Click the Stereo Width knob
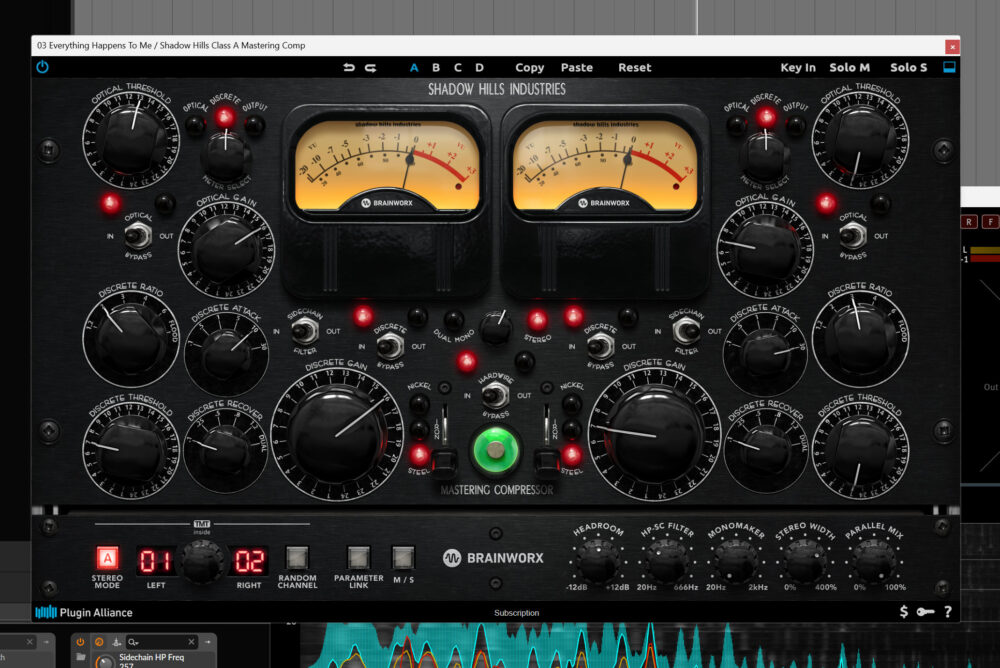 point(805,559)
